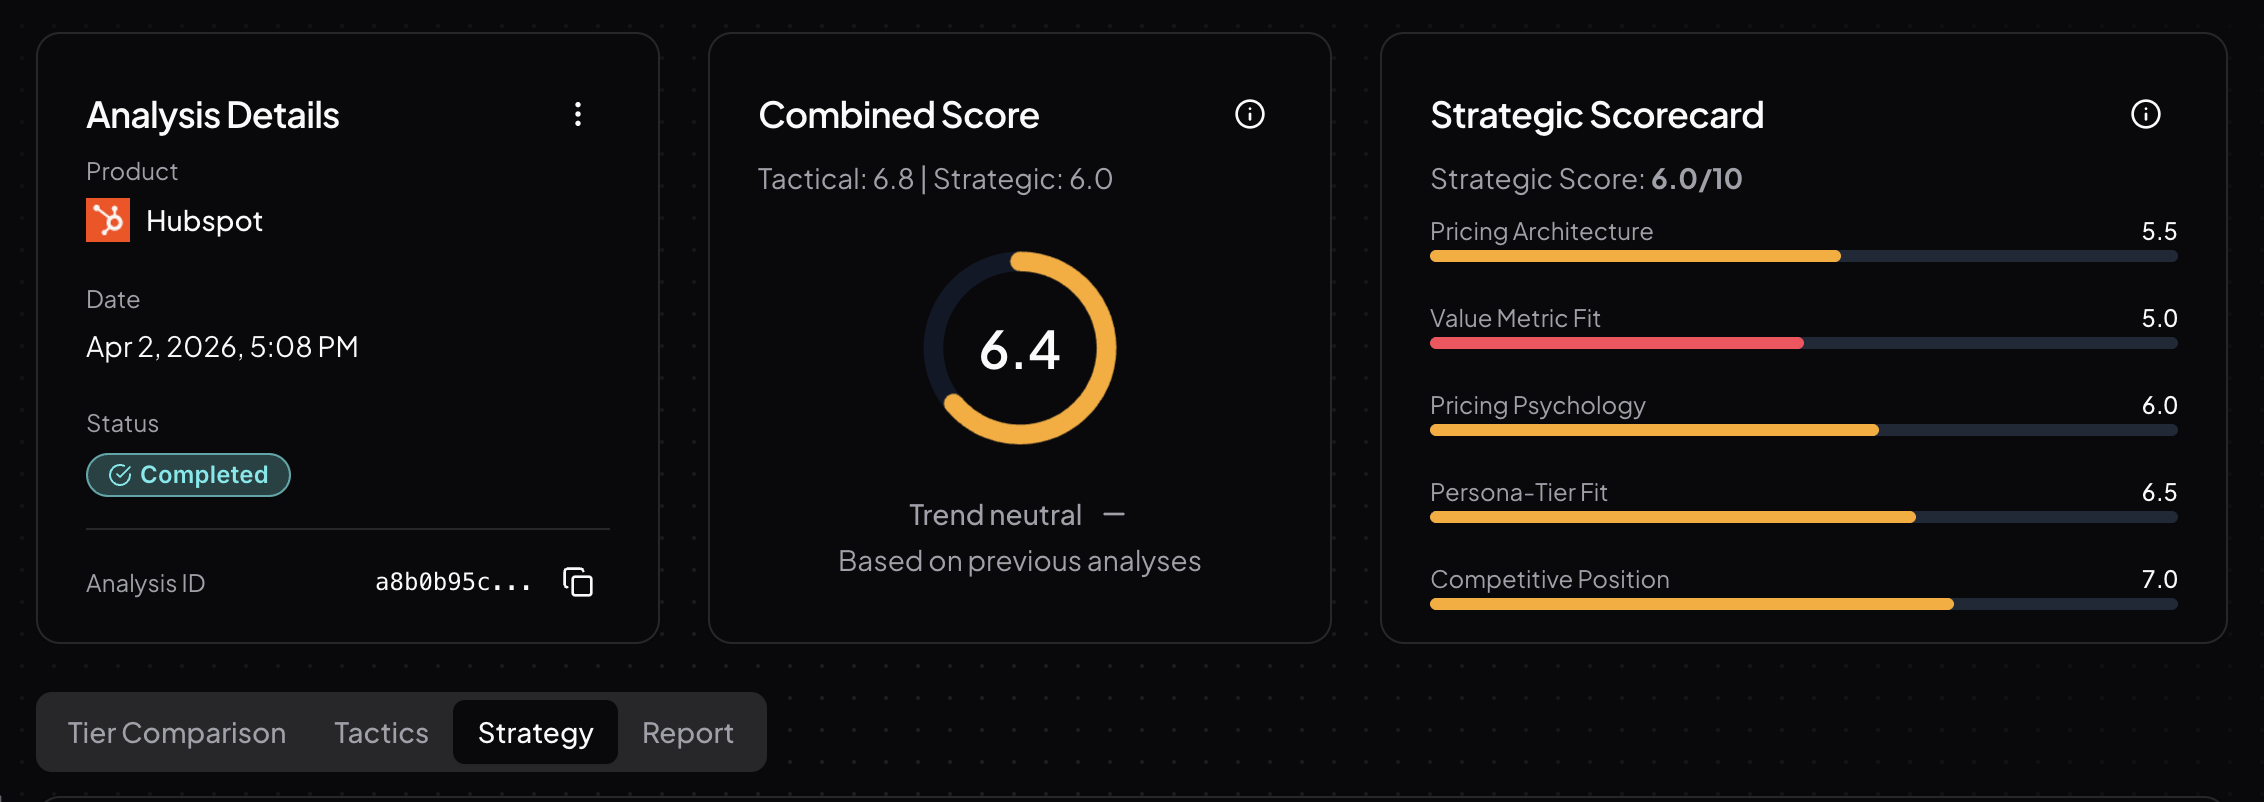Click the Completed status badge
Image resolution: width=2264 pixels, height=802 pixels.
coord(188,475)
